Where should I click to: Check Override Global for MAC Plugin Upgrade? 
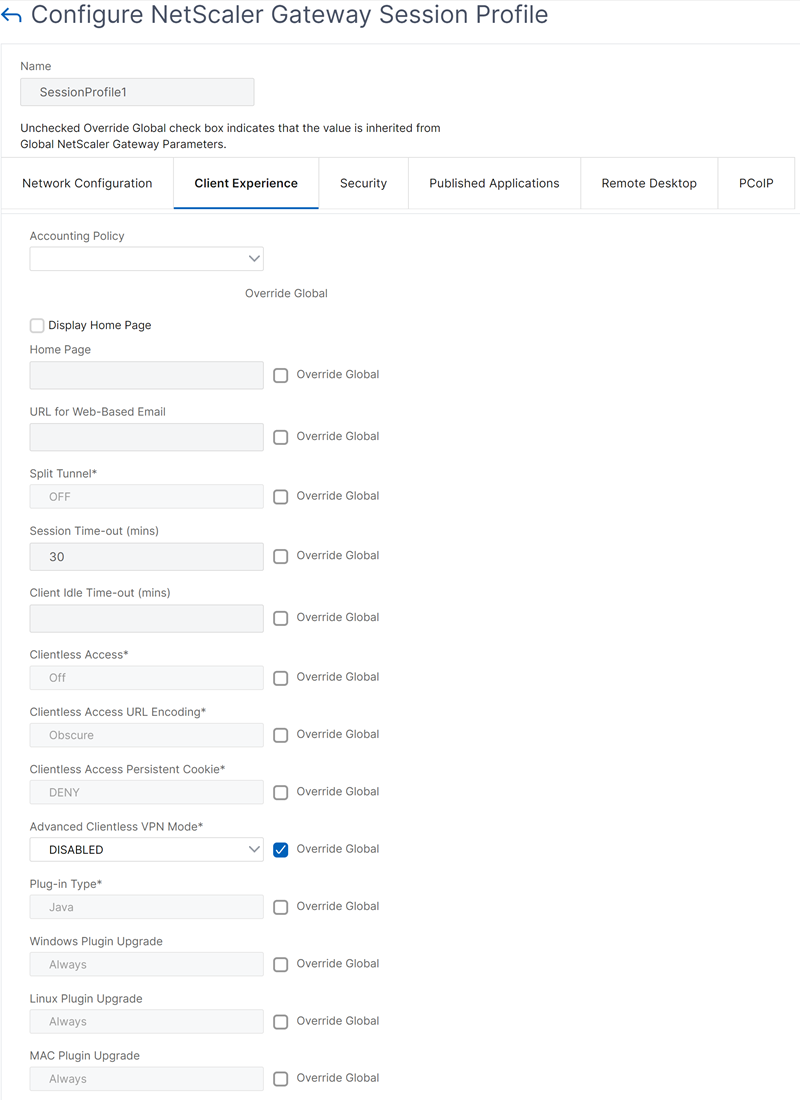coord(281,1079)
